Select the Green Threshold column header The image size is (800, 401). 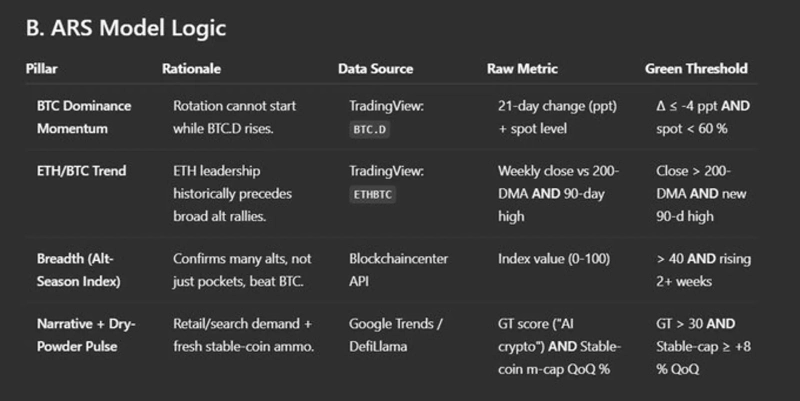(696, 69)
